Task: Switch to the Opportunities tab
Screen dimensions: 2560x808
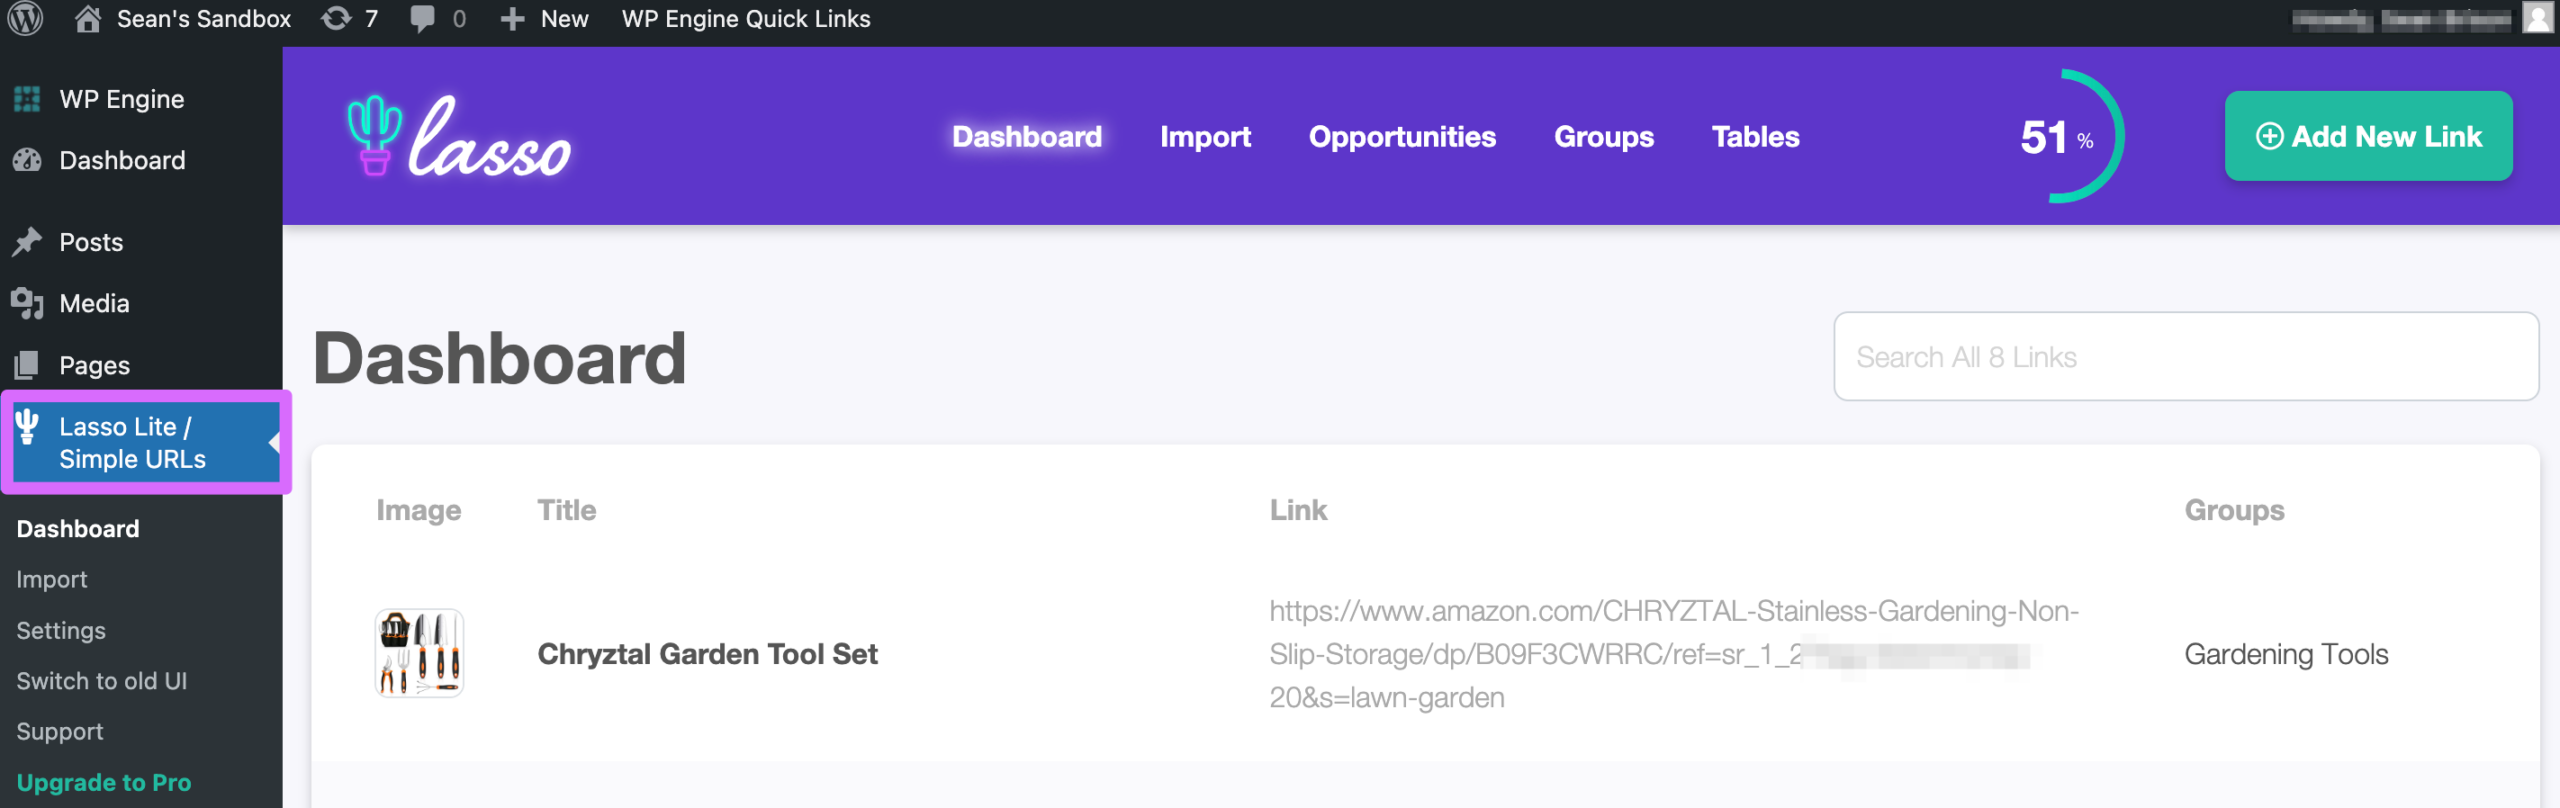Action: [x=1402, y=137]
